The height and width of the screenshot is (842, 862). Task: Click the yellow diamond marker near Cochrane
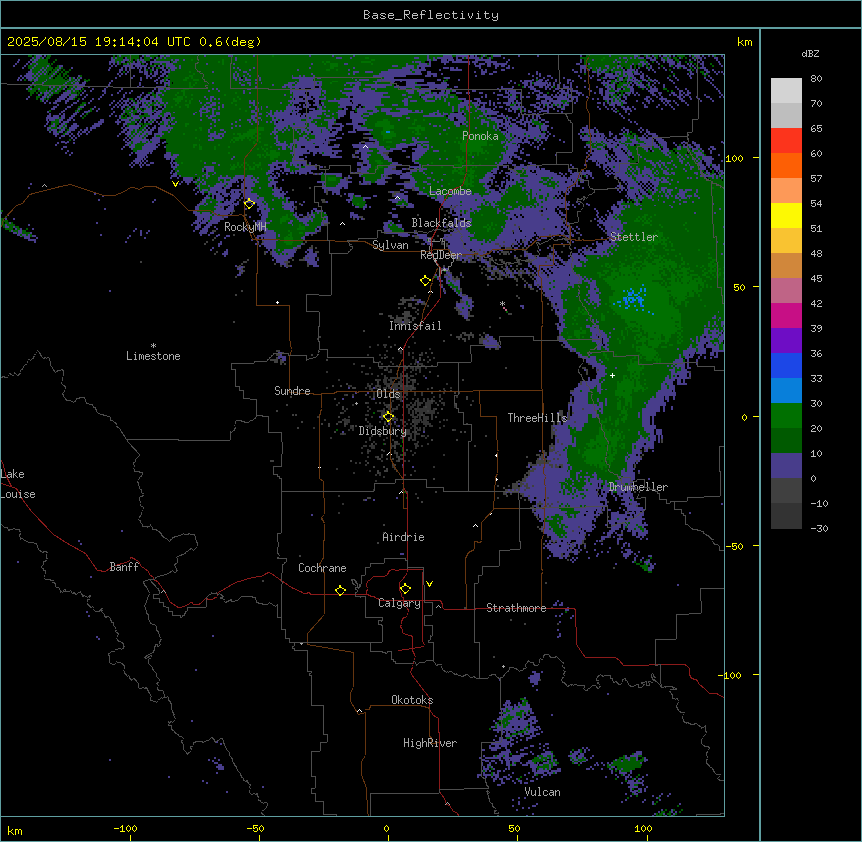pyautogui.click(x=340, y=590)
